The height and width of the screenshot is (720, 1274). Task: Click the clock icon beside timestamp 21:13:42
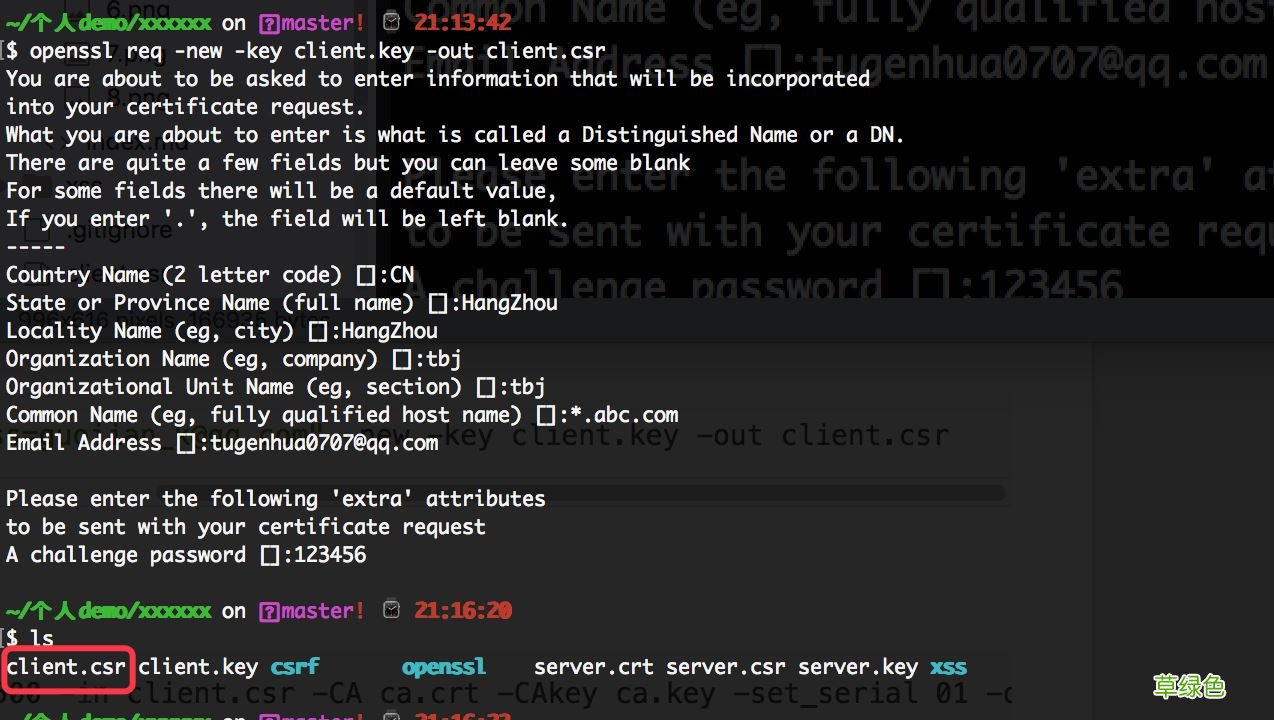tap(391, 20)
